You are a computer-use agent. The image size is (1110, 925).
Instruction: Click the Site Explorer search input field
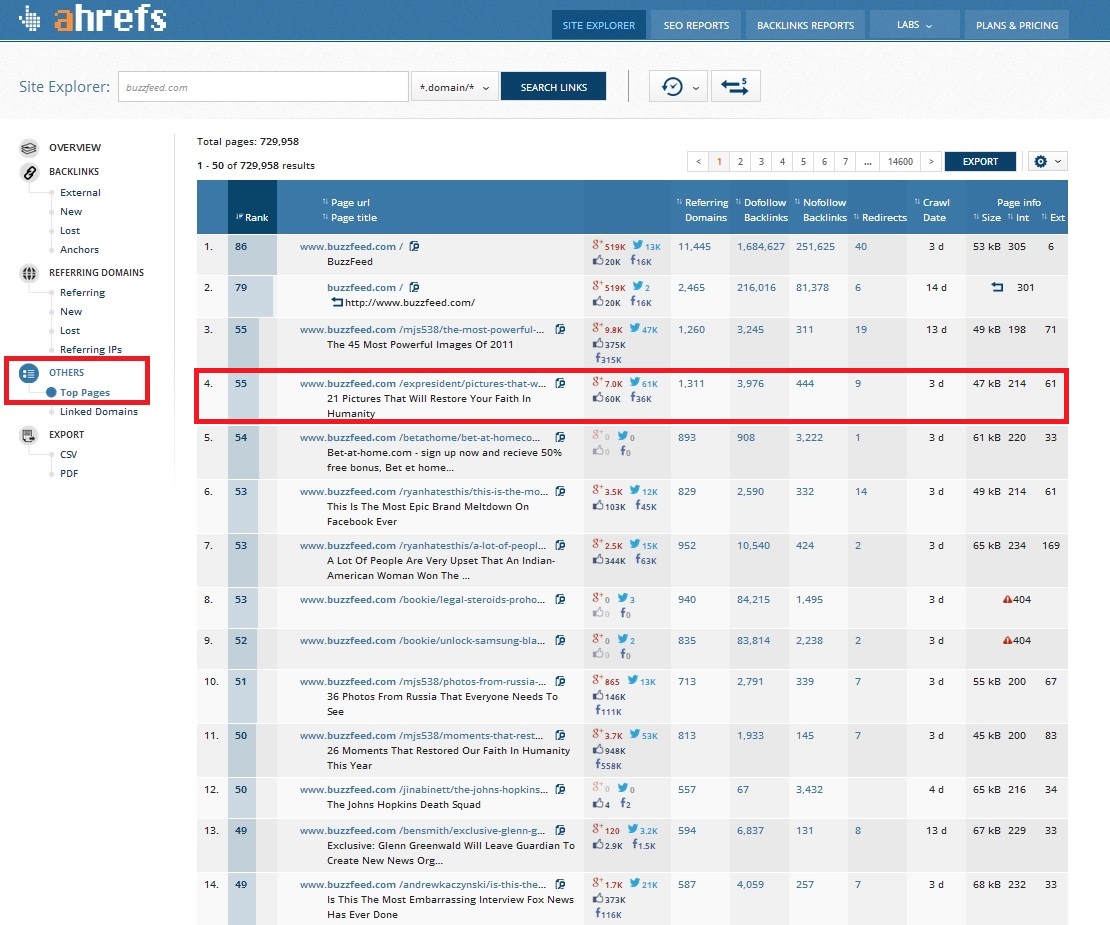263,87
